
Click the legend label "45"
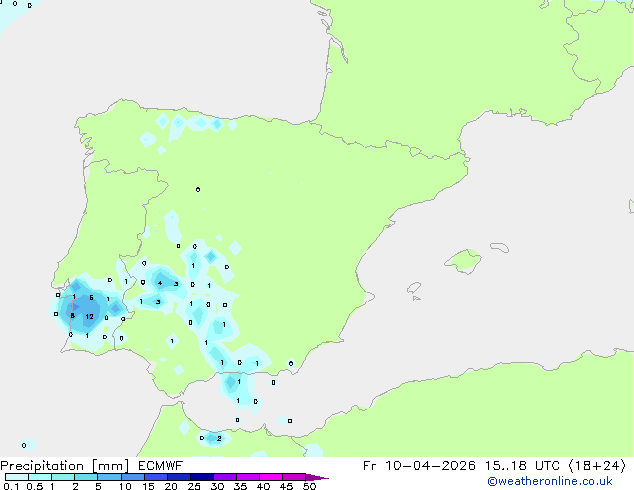pos(286,486)
